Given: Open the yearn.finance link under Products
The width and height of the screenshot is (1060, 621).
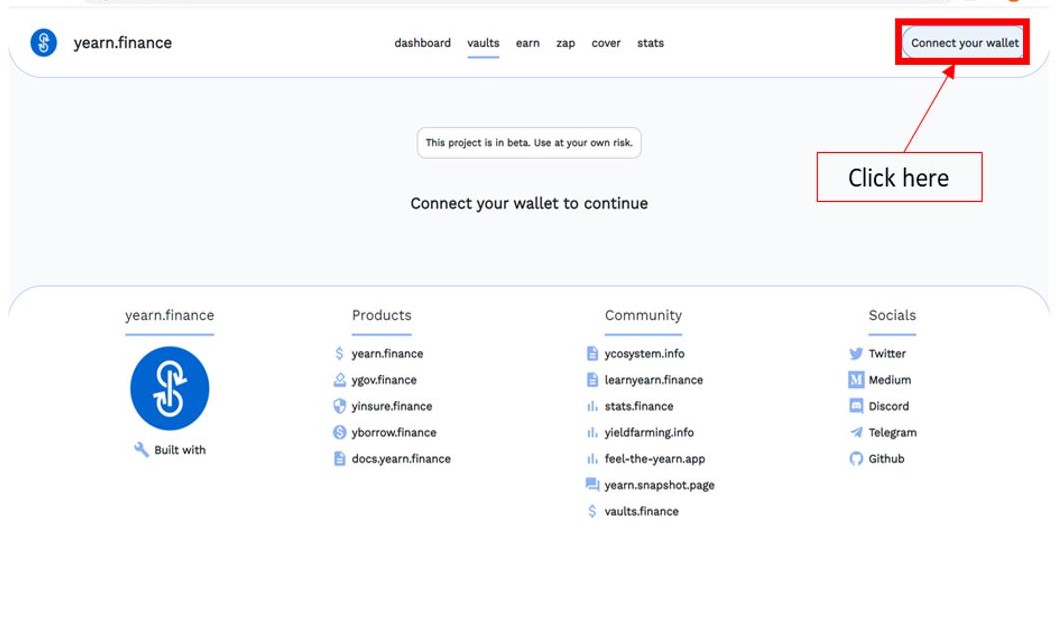Looking at the screenshot, I should (387, 353).
